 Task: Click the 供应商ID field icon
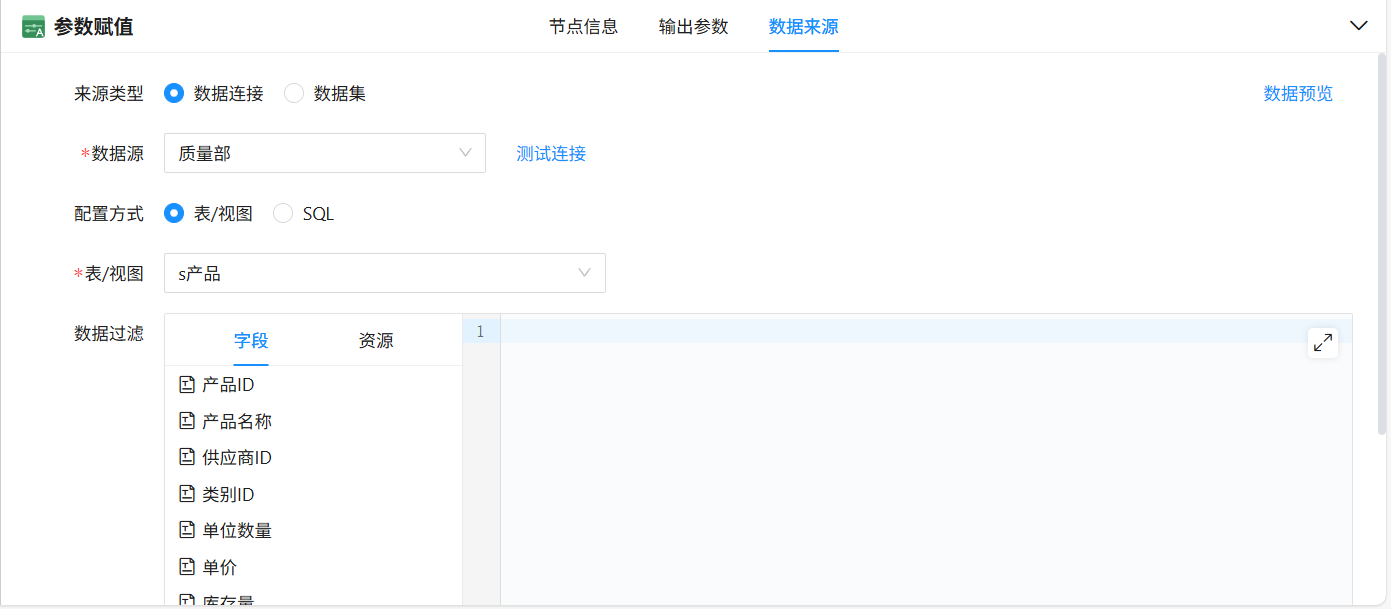point(187,457)
